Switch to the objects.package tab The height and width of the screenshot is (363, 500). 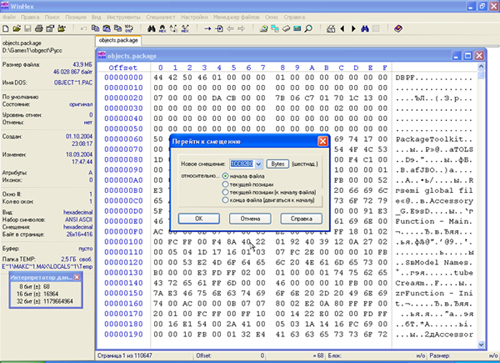tap(118, 40)
